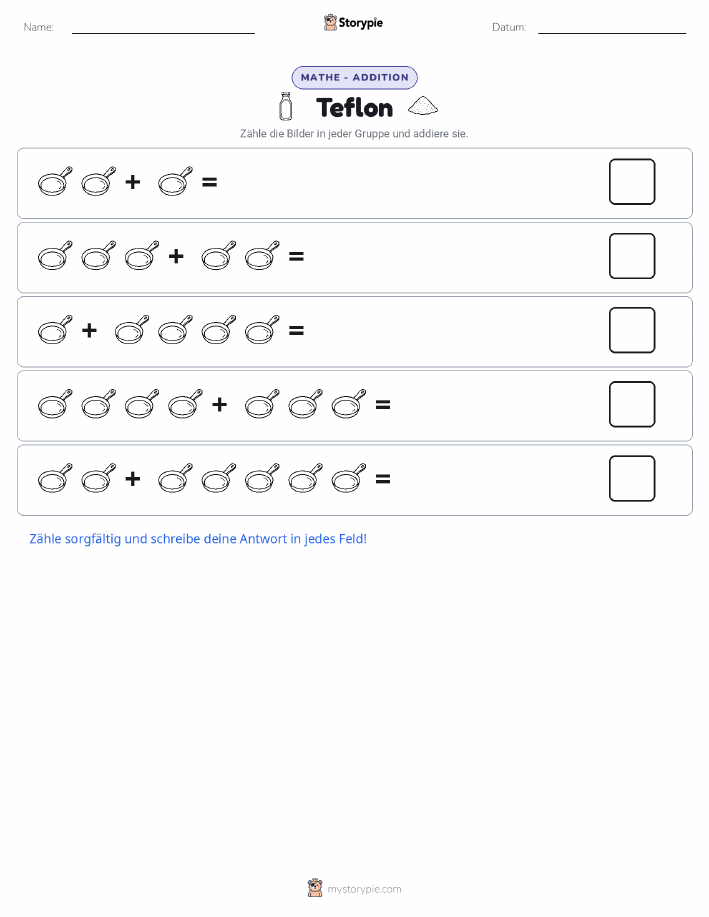
Task: Click the MATHE - ADDITION badge
Action: coord(354,77)
